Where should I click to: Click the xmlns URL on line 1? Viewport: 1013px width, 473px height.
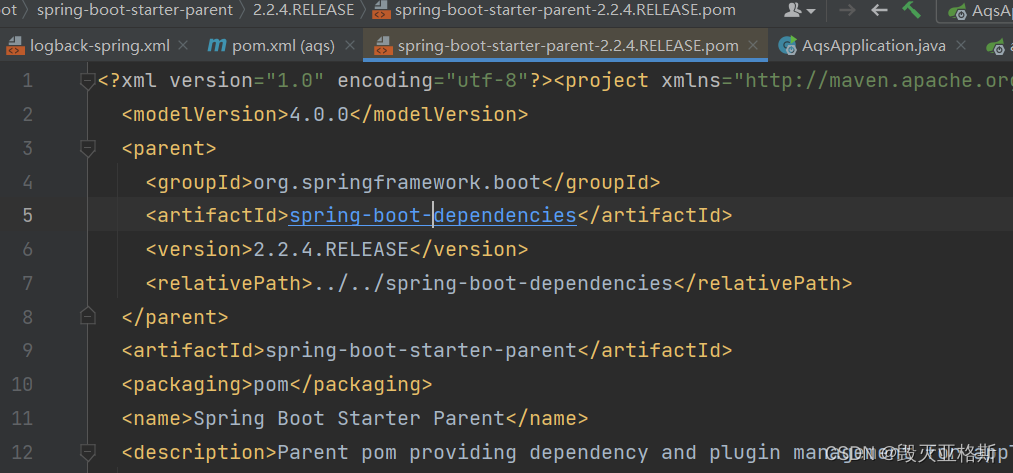876,81
